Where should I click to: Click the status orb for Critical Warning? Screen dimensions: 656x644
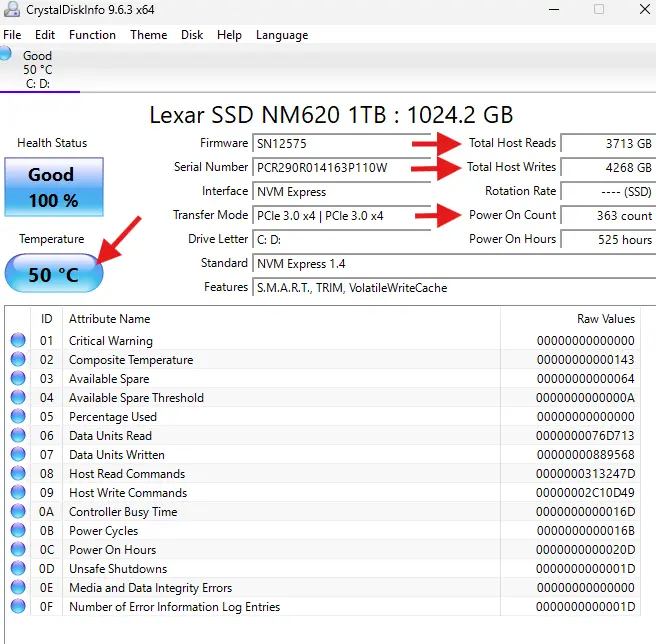pos(18,340)
